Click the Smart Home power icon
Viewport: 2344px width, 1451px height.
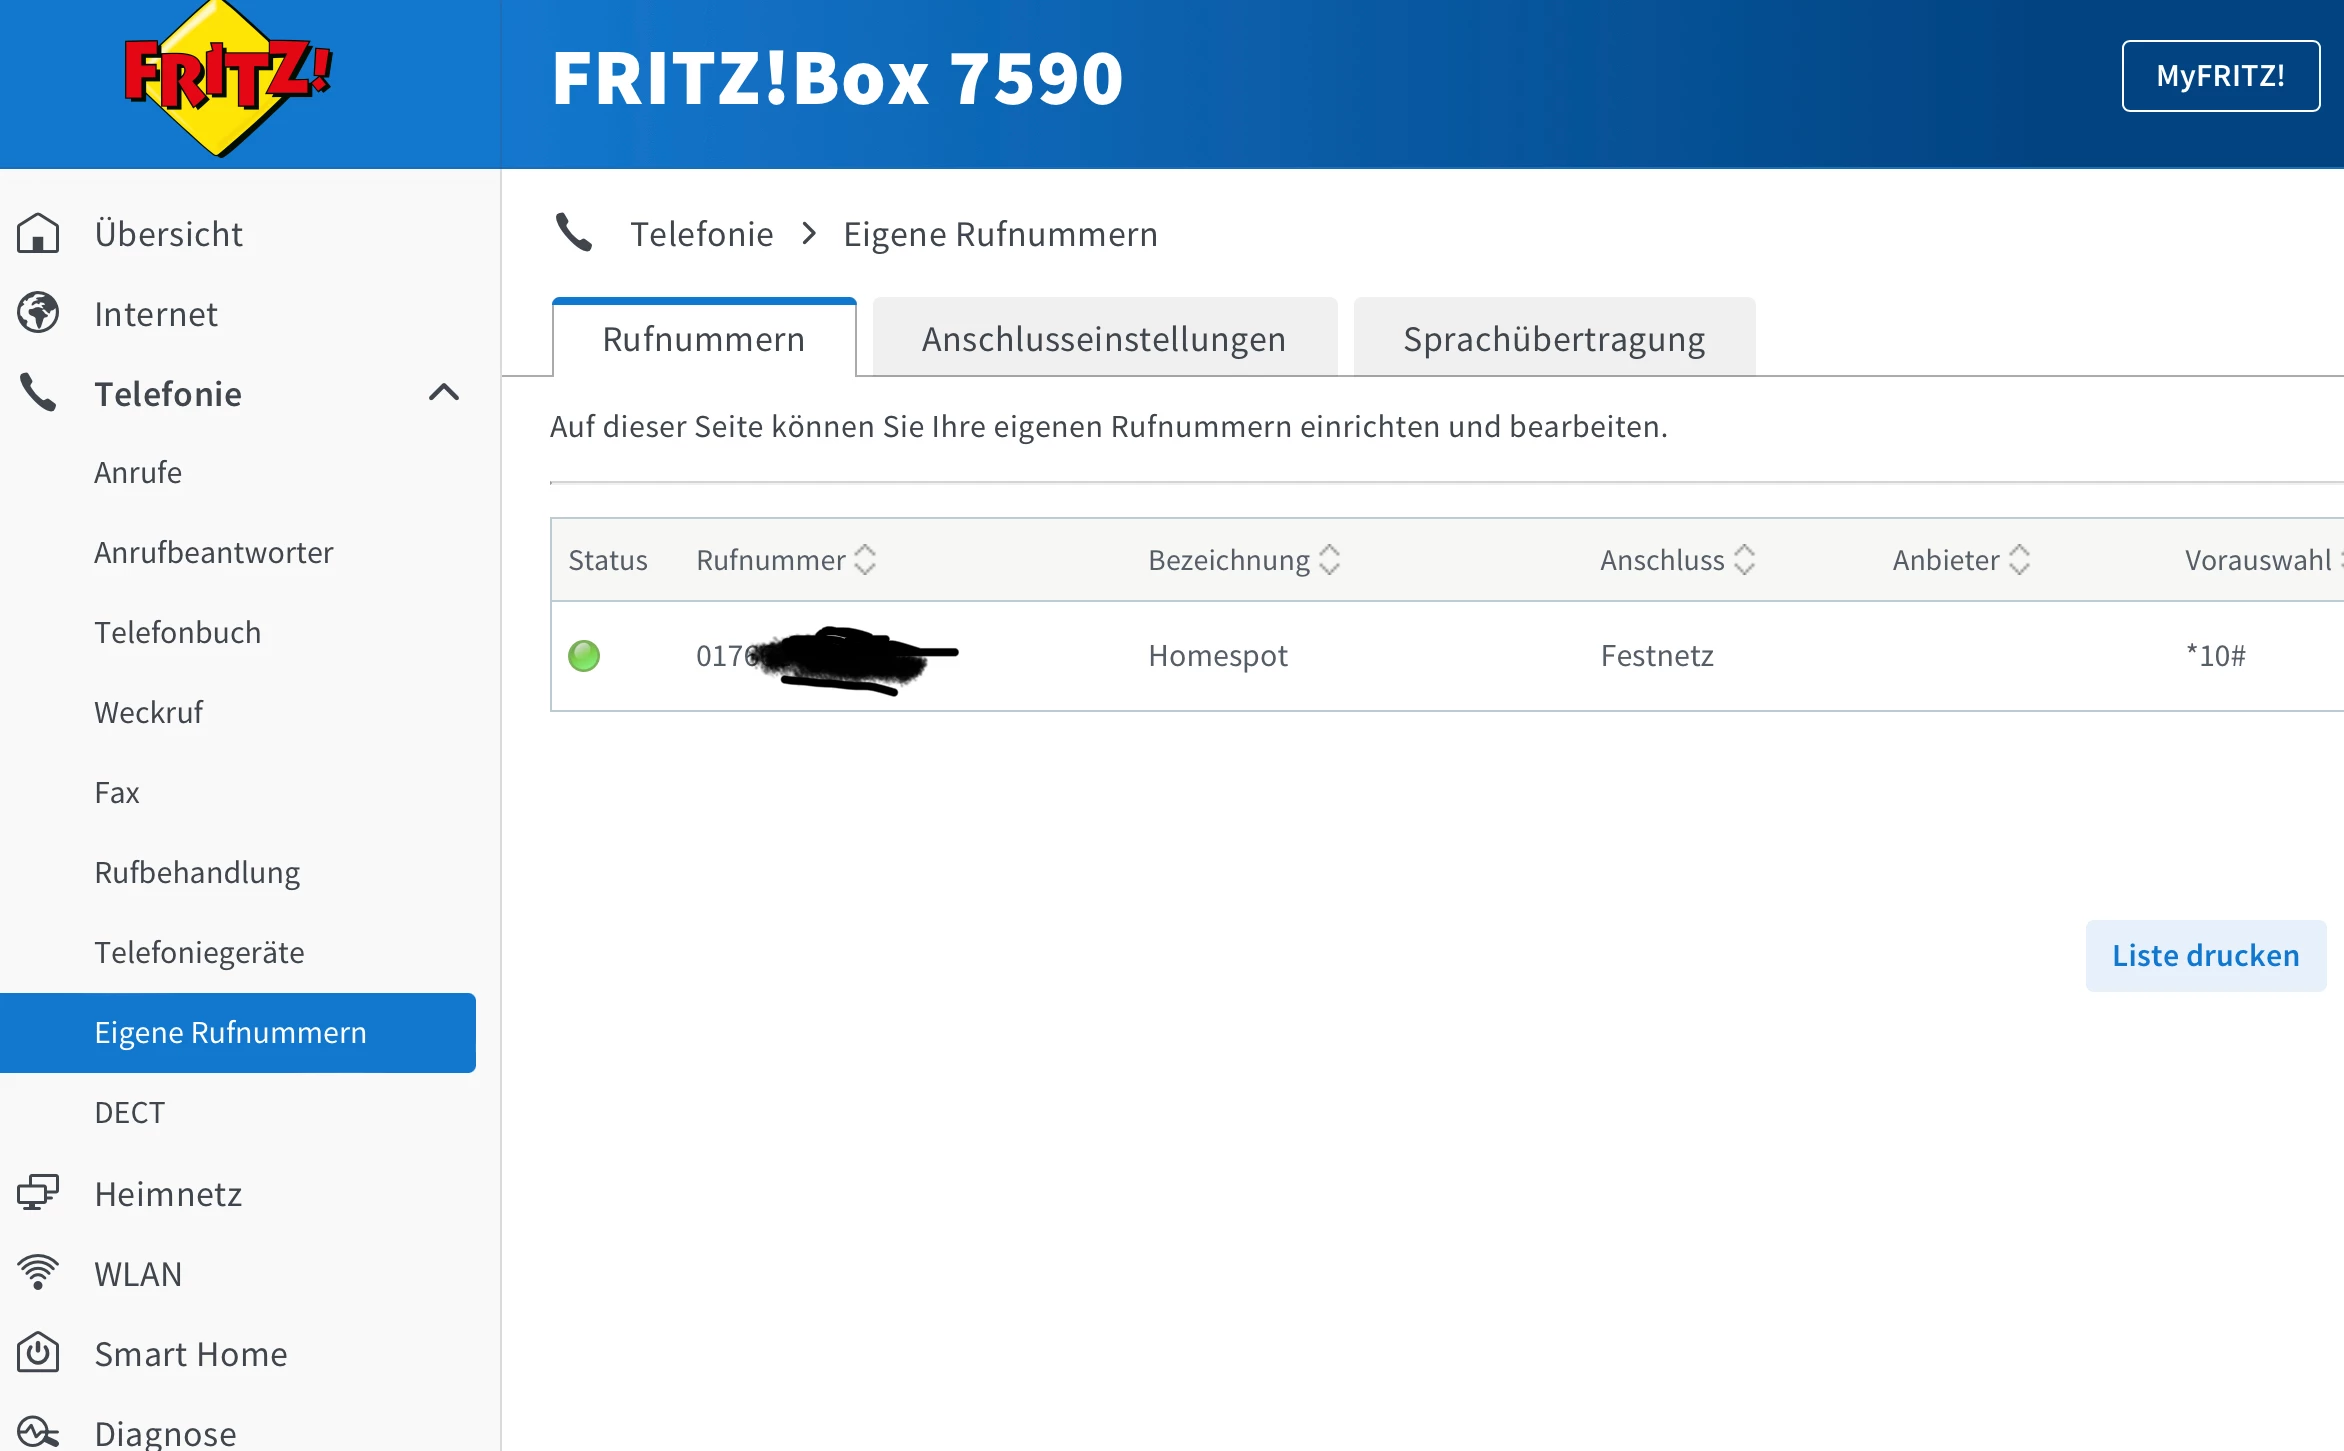pos(38,1353)
